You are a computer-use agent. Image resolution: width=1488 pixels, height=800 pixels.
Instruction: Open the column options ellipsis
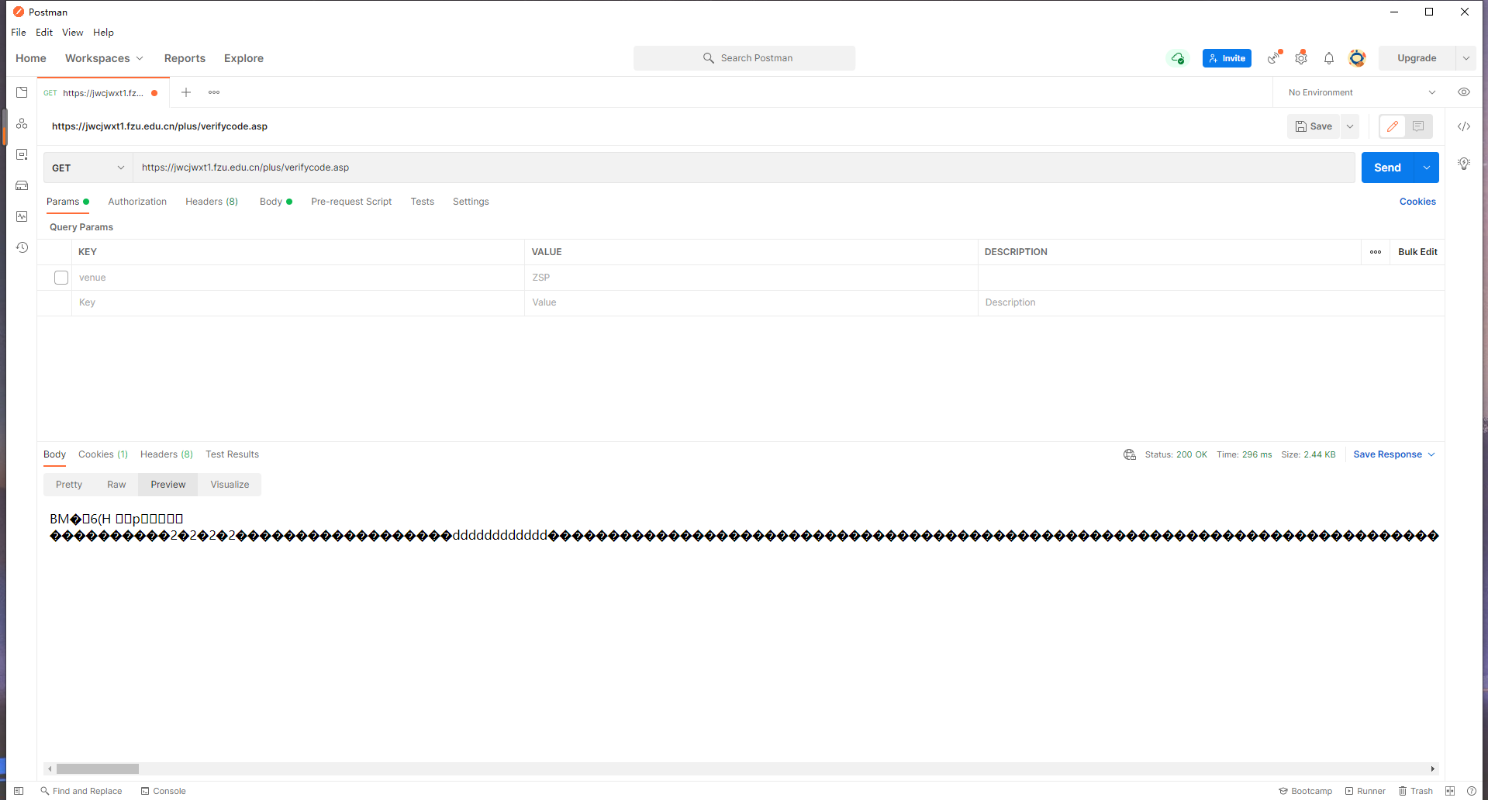pyautogui.click(x=1375, y=252)
